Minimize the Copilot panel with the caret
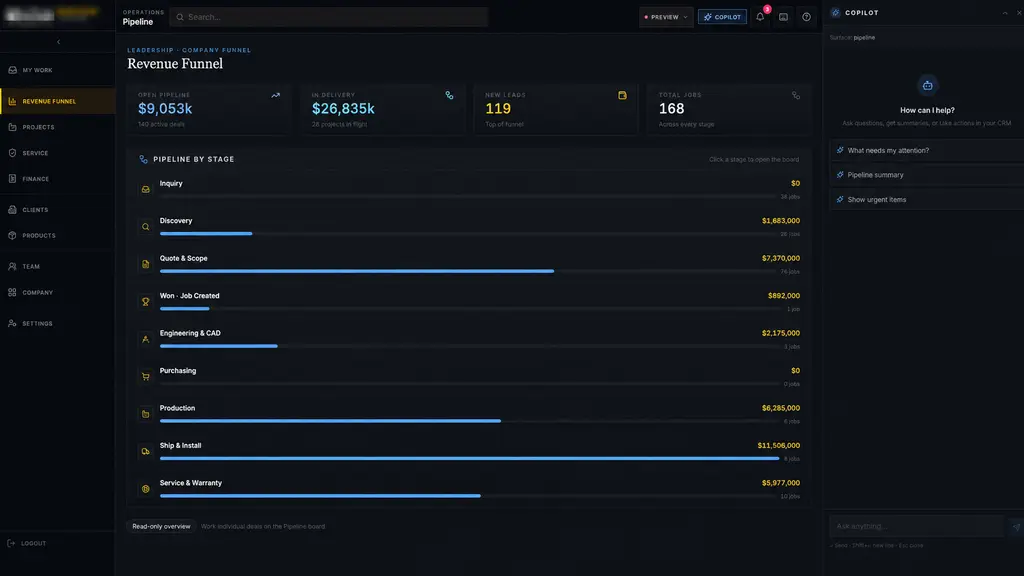Image resolution: width=1024 pixels, height=576 pixels. click(x=1005, y=12)
